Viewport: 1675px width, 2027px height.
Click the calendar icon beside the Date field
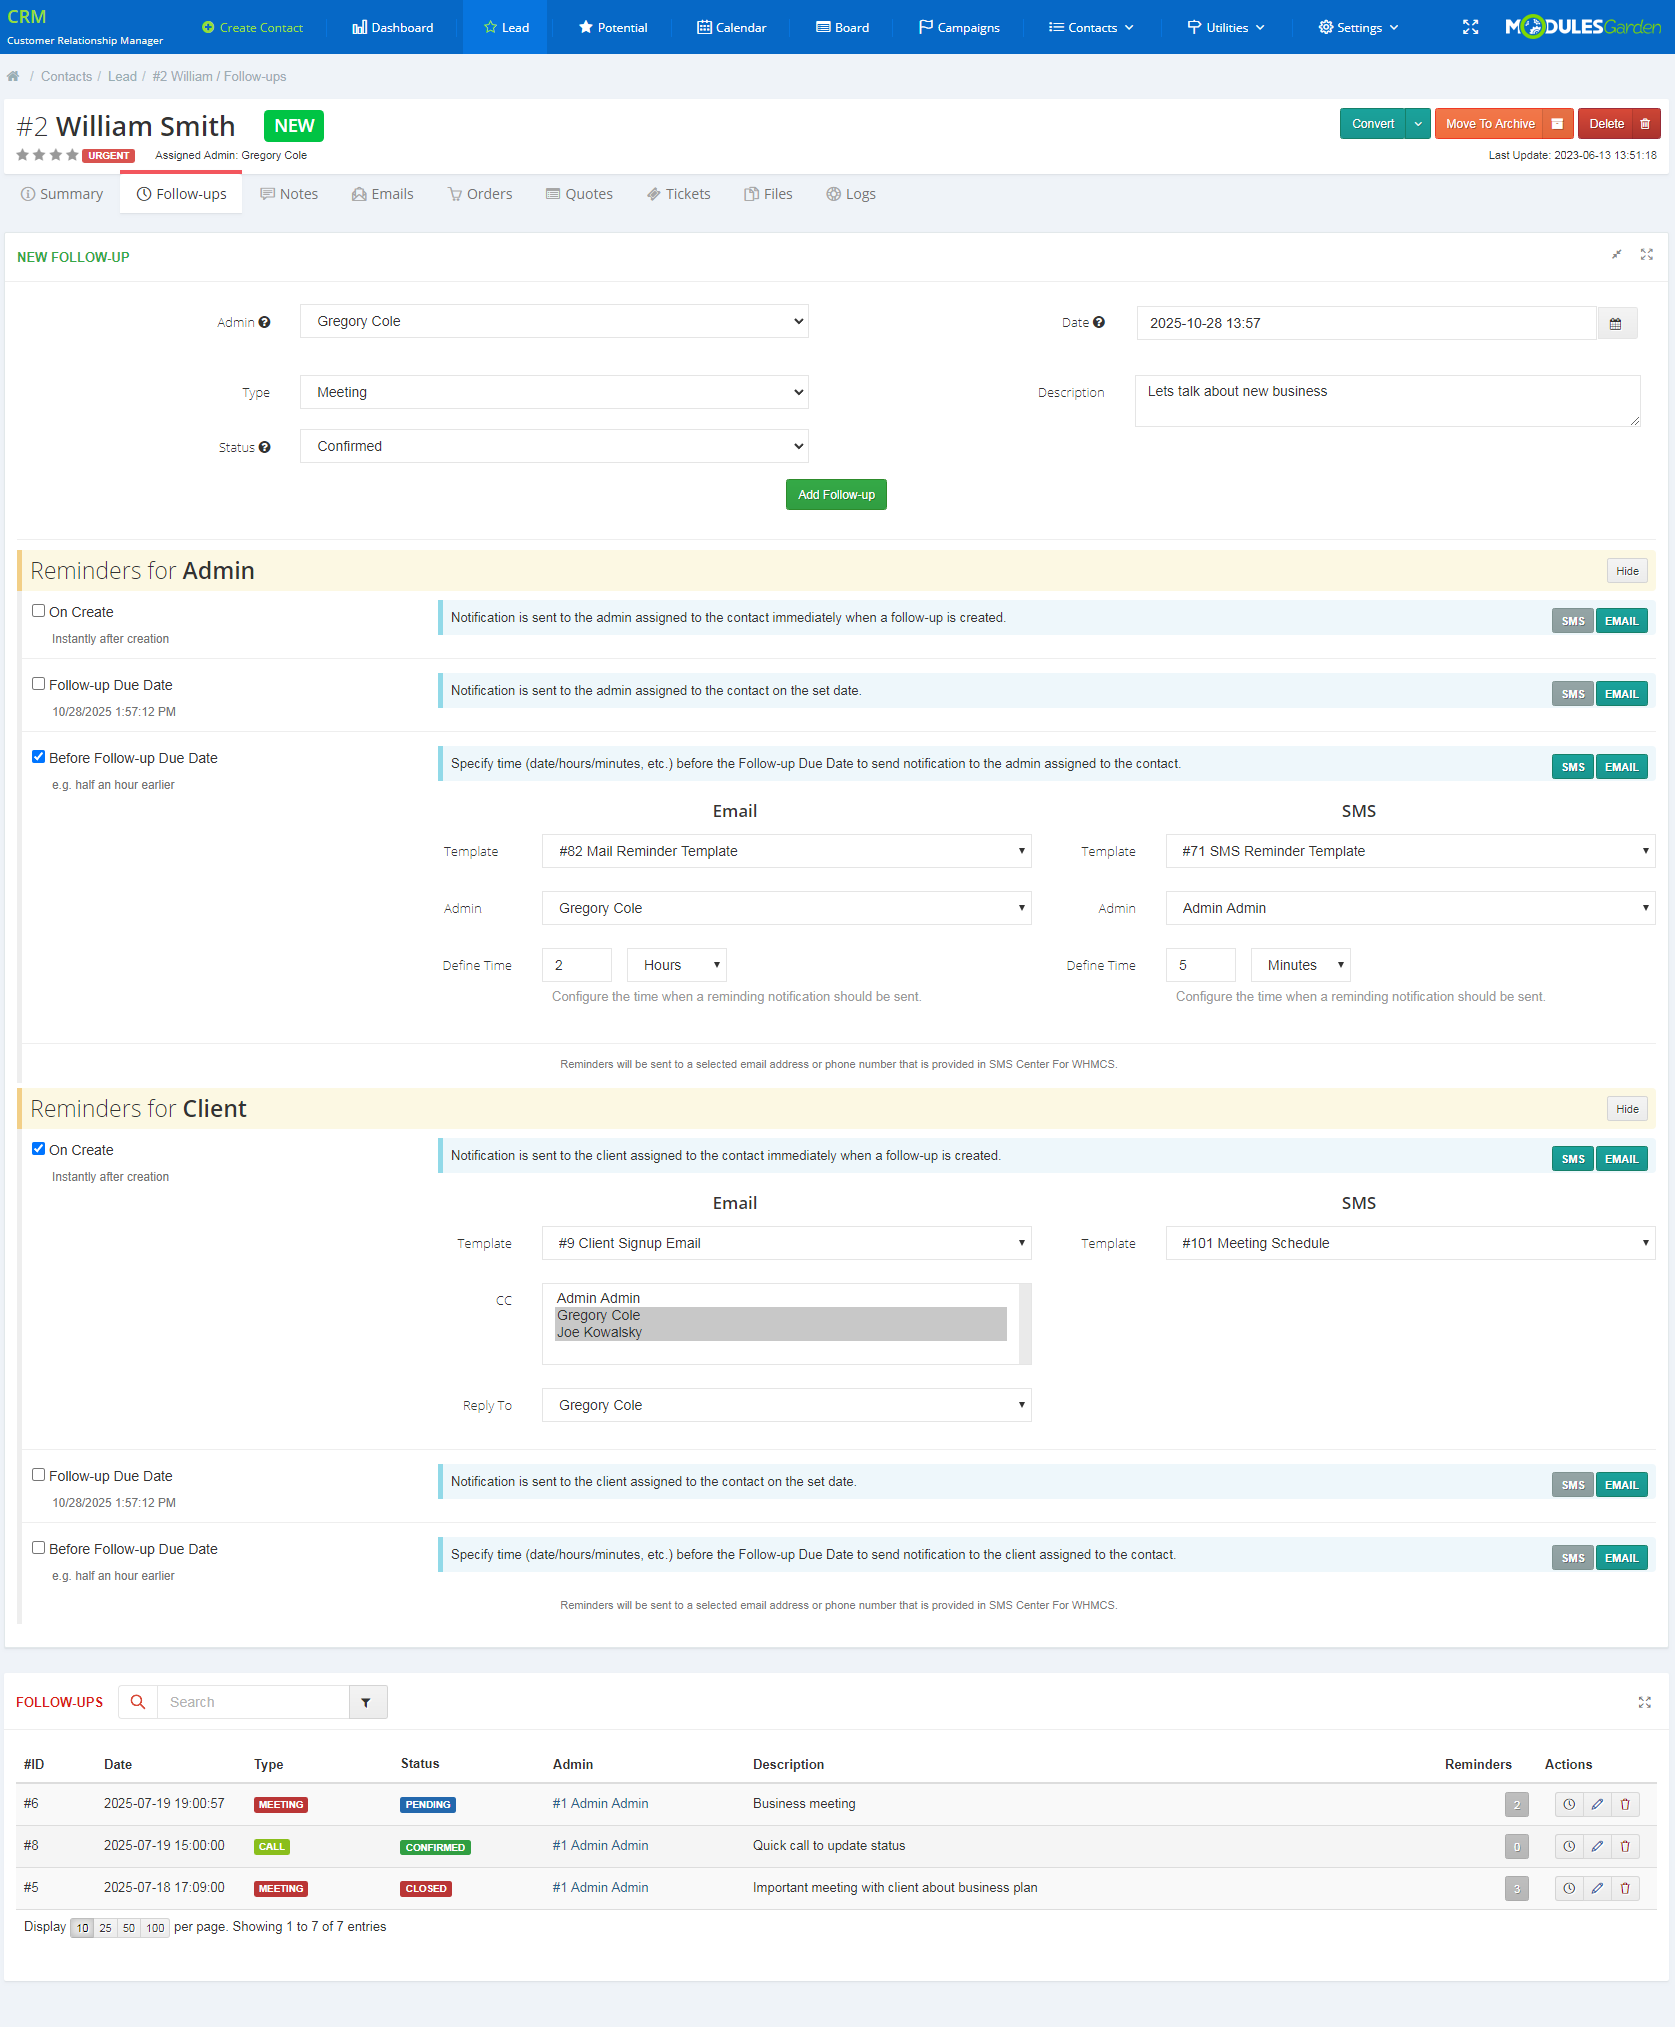1616,322
